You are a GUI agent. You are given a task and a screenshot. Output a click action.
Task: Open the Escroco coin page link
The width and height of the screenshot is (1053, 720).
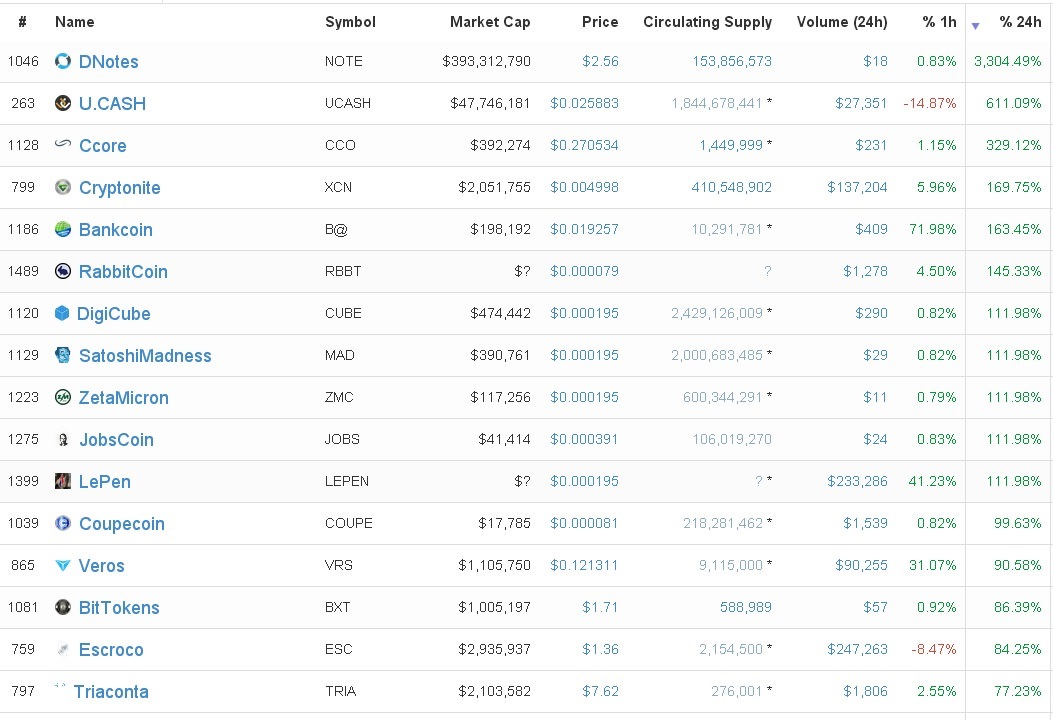[111, 649]
